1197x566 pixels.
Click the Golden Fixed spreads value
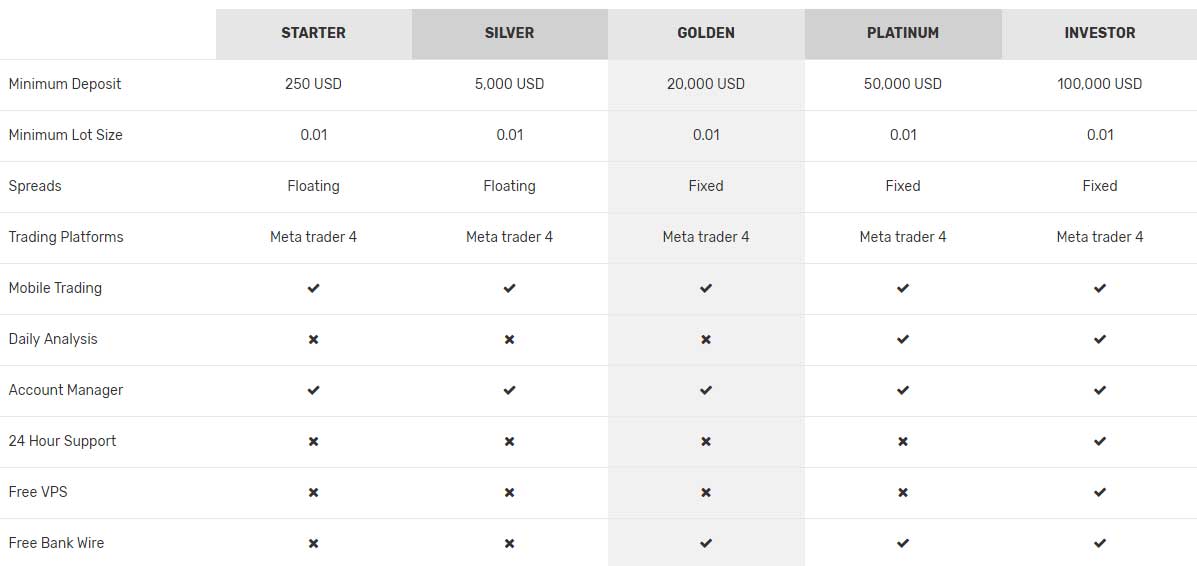pos(706,186)
